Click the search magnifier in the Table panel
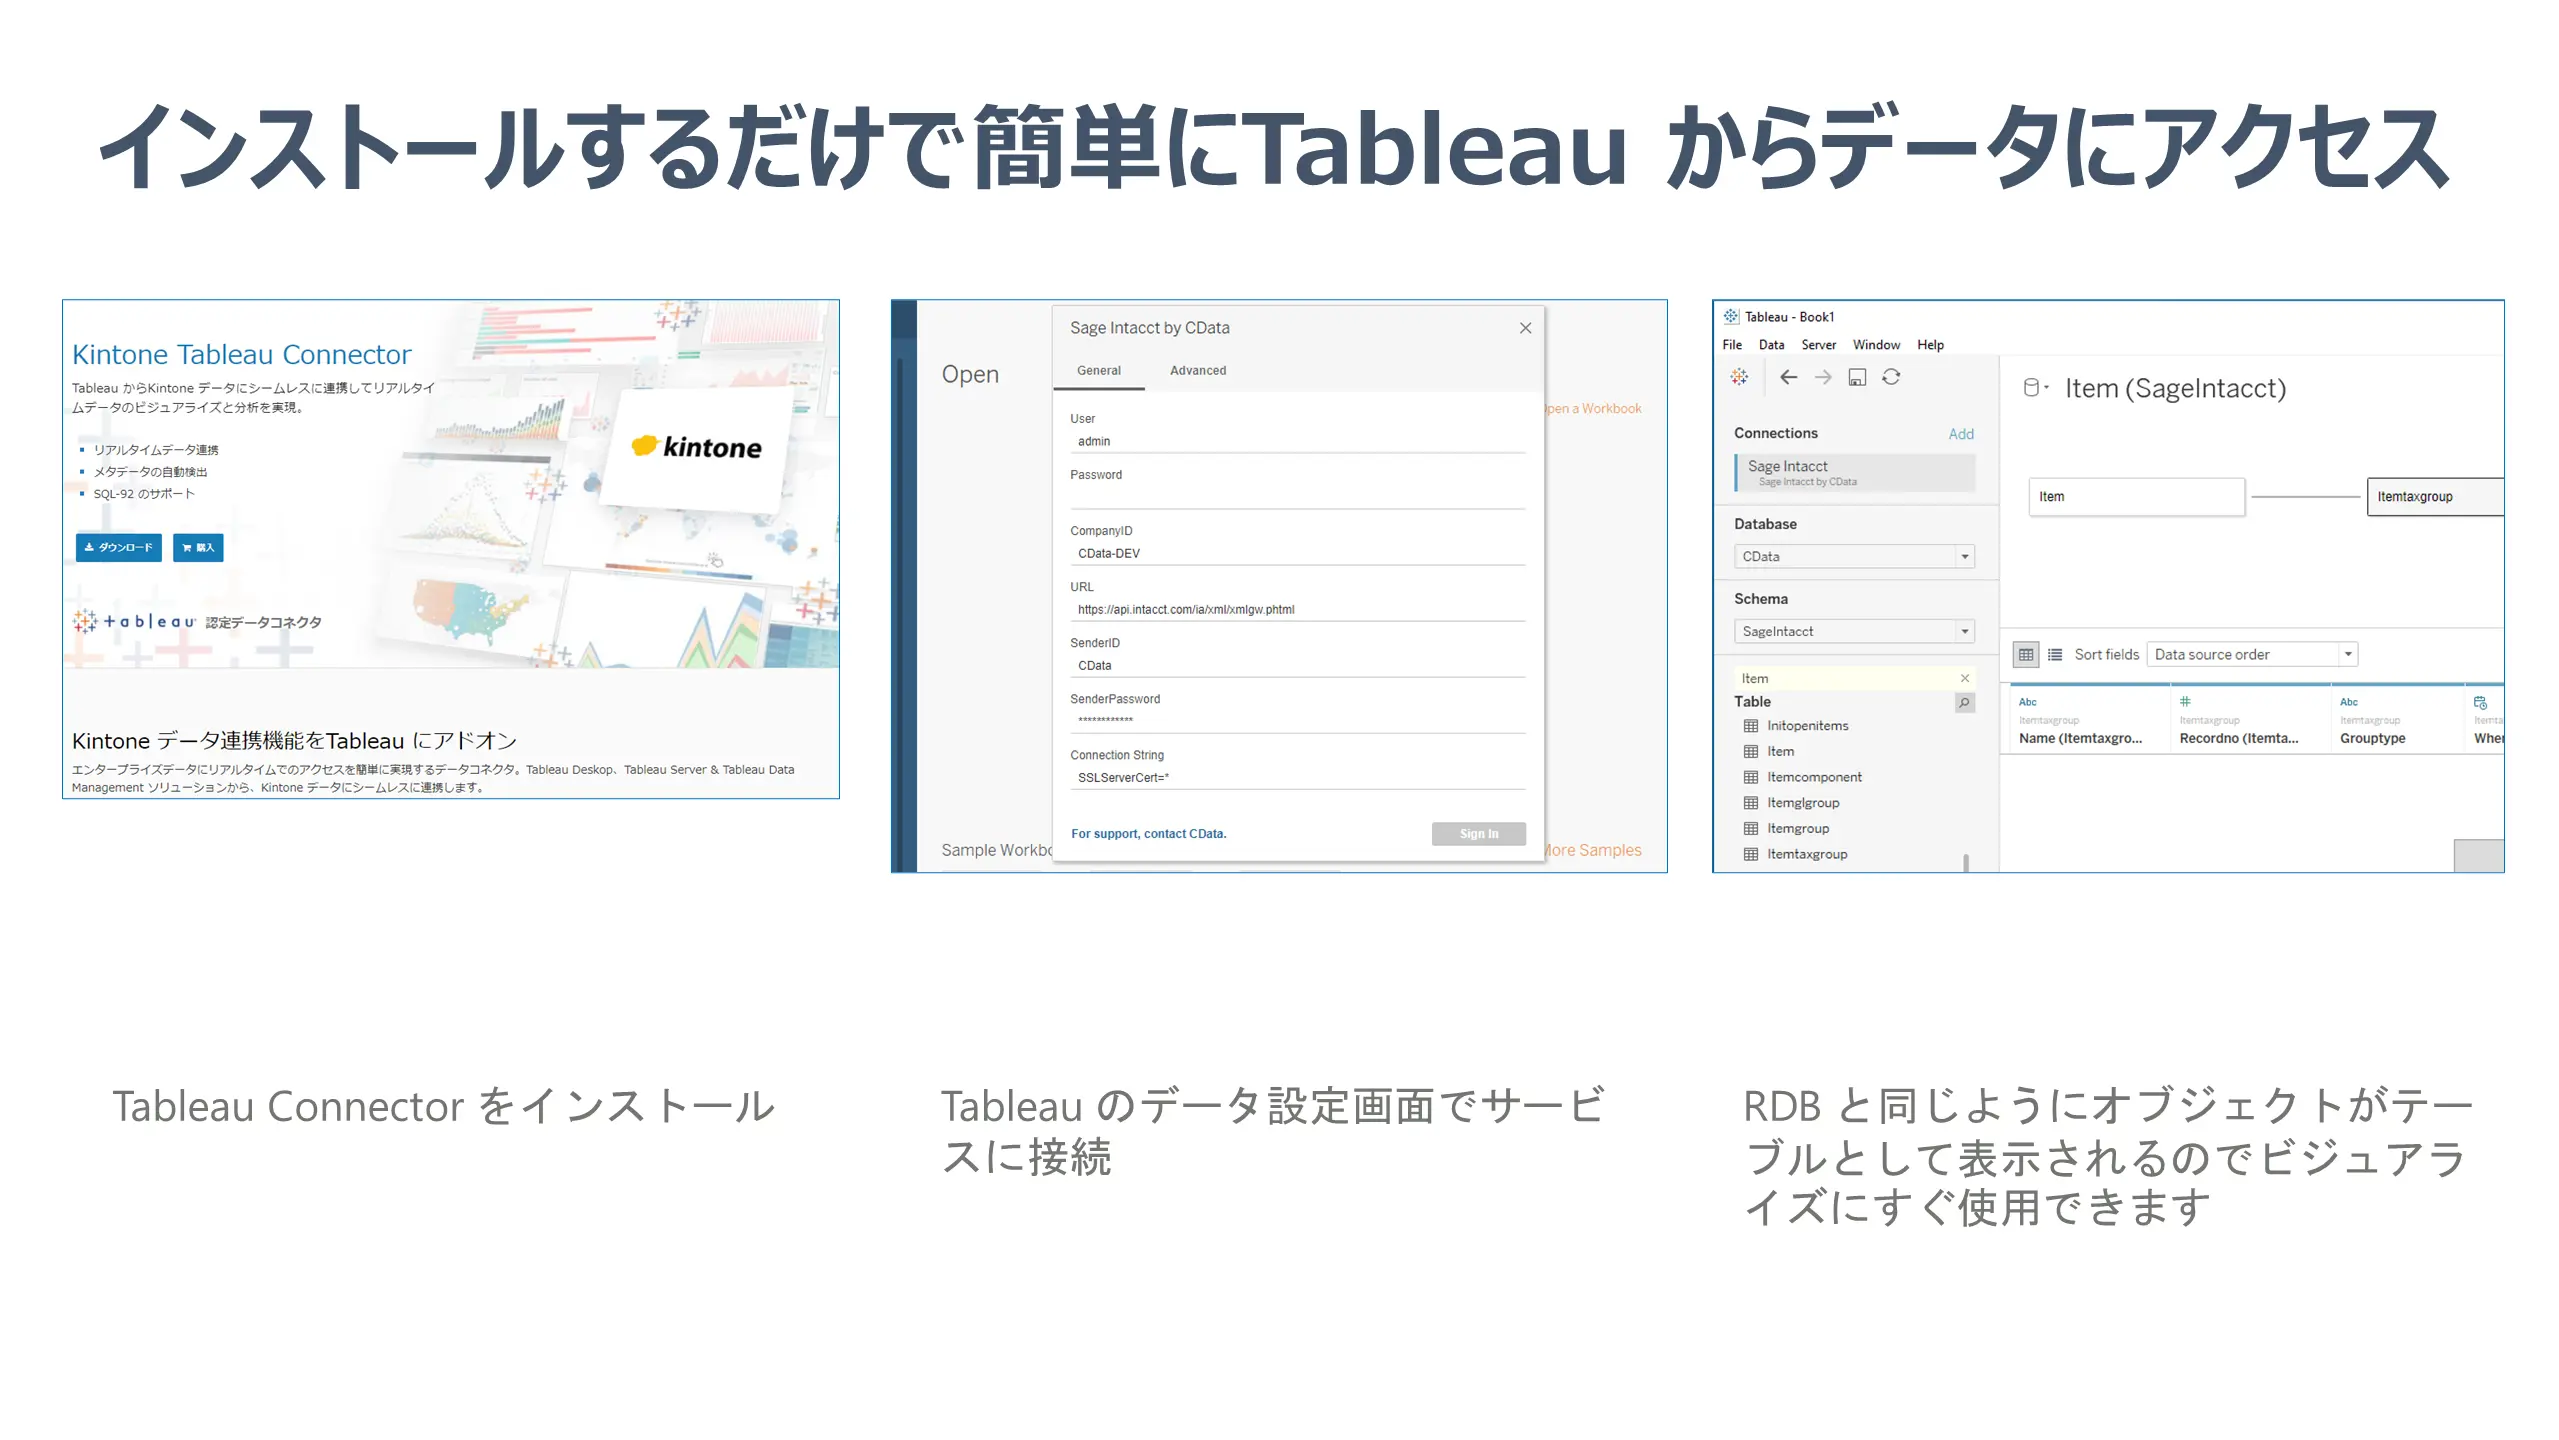2559x1440 pixels. point(1965,702)
